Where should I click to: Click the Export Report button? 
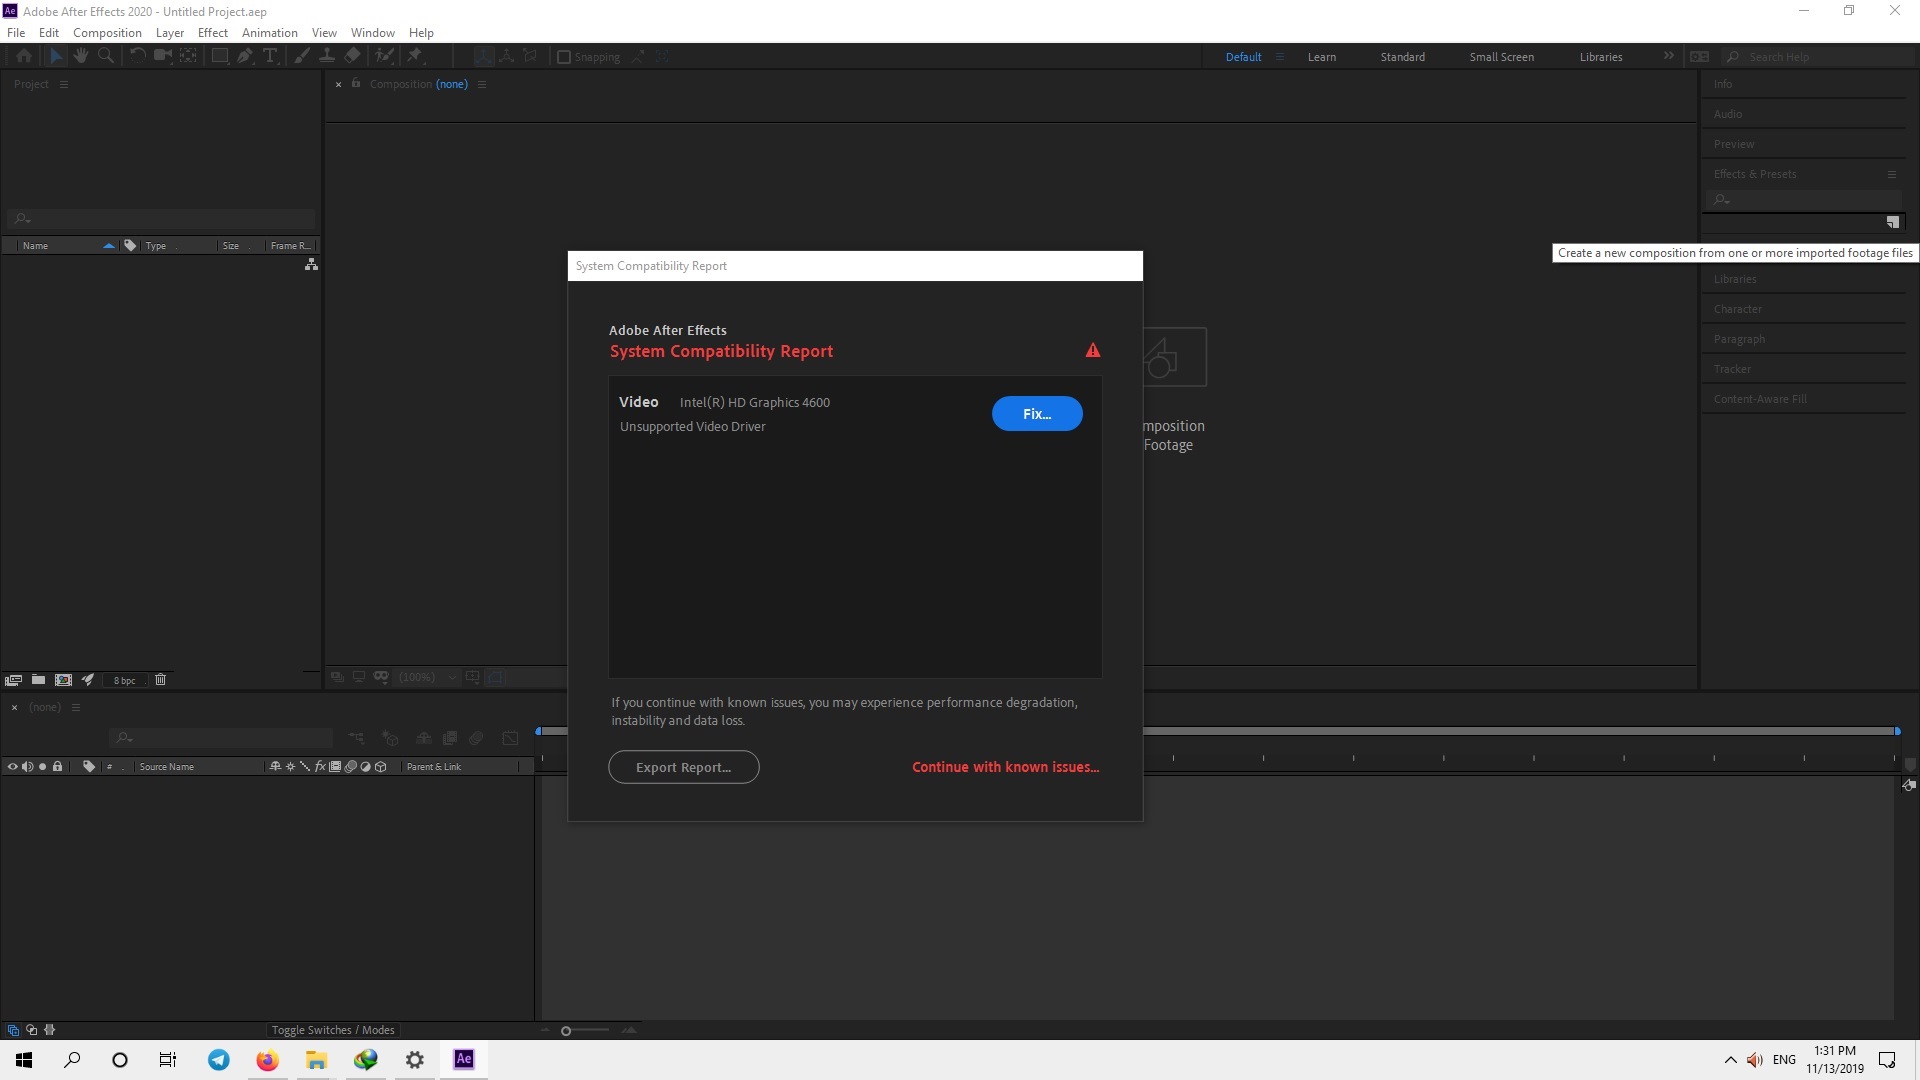click(683, 766)
